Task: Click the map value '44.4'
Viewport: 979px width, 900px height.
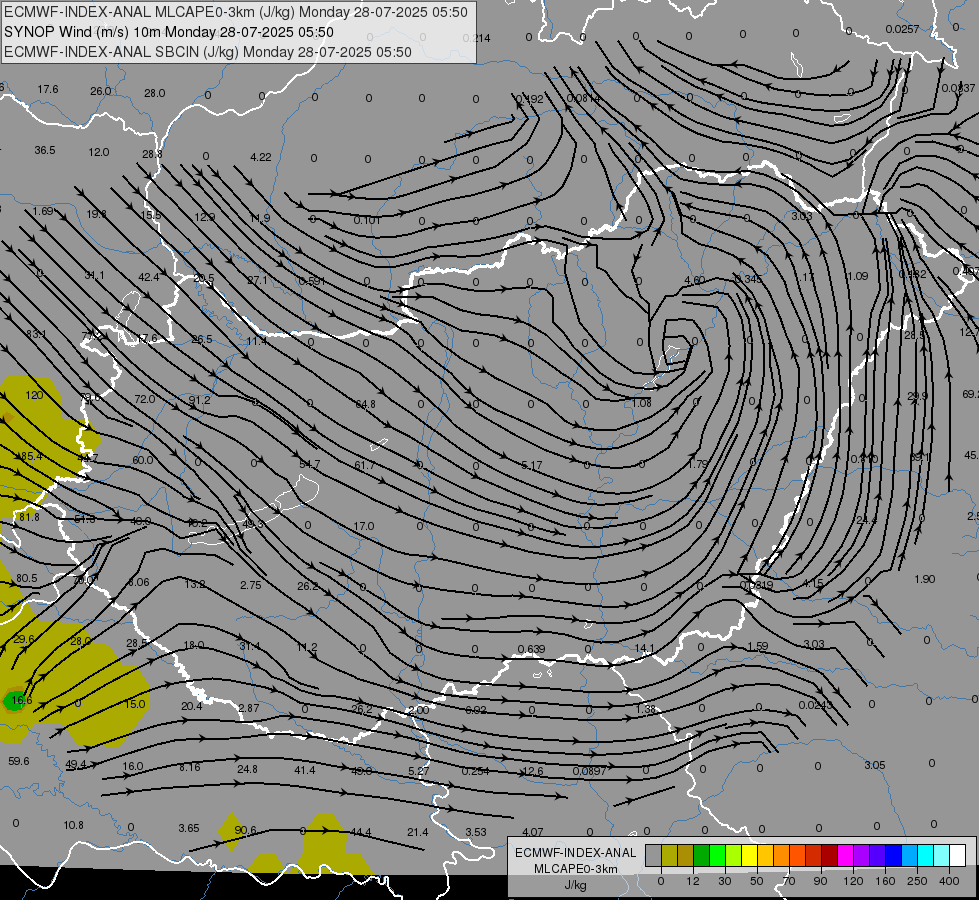Action: 361,832
